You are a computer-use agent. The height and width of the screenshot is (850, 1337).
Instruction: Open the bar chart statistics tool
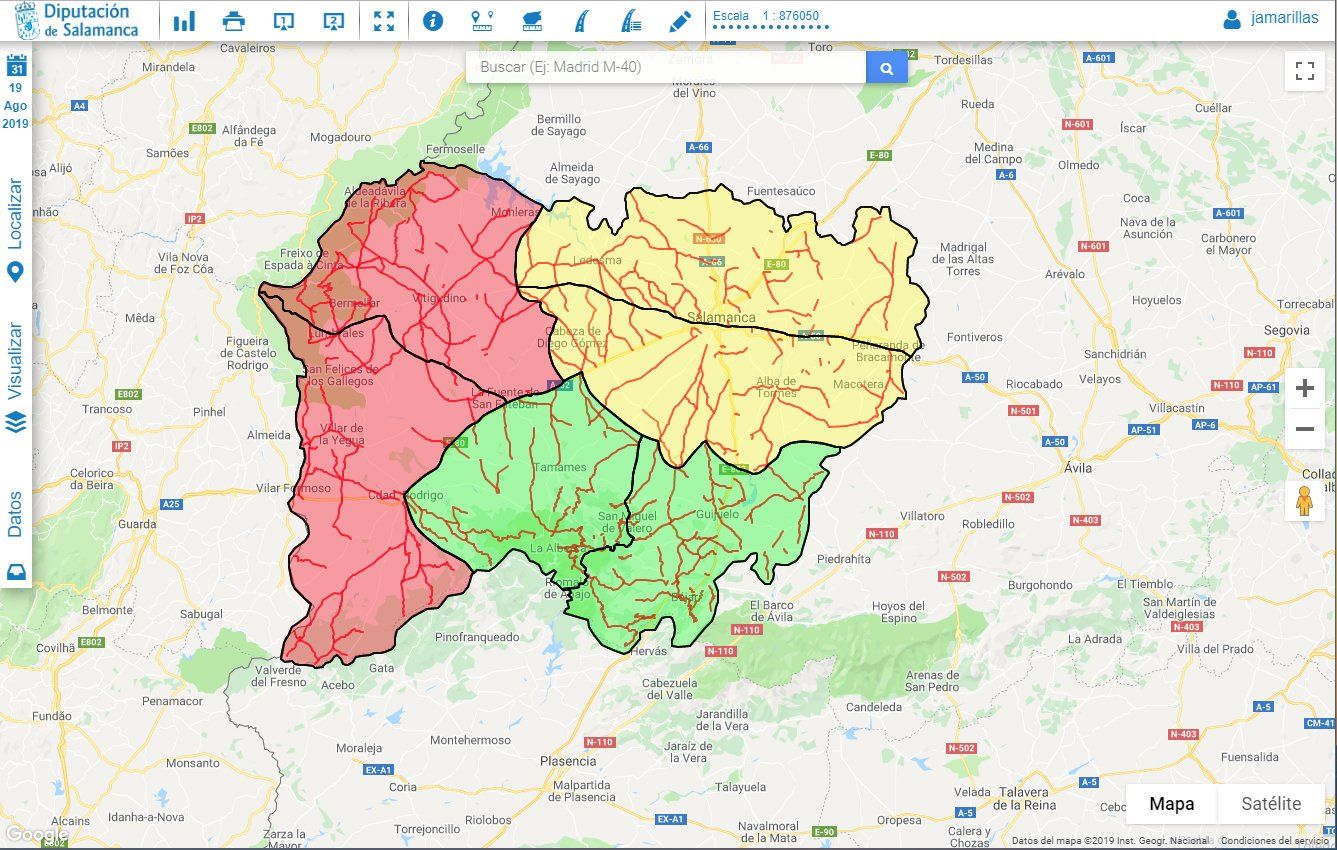(184, 21)
